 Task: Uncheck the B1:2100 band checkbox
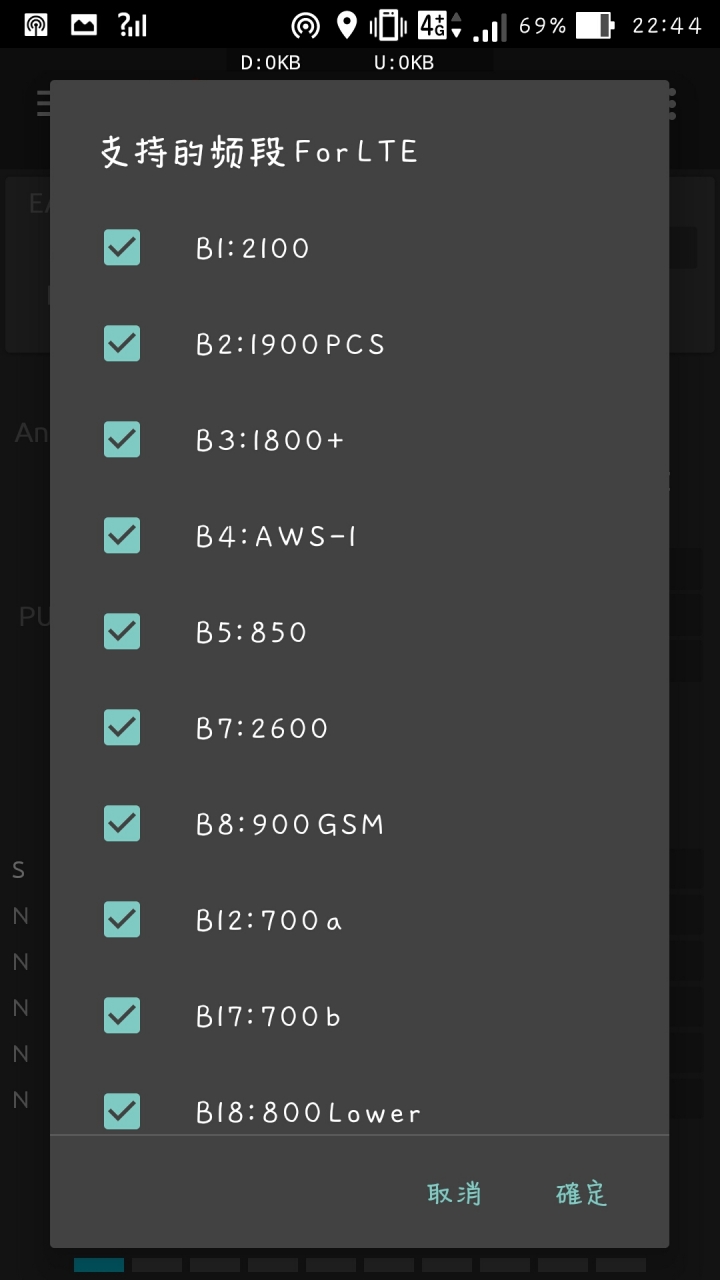[x=122, y=247]
